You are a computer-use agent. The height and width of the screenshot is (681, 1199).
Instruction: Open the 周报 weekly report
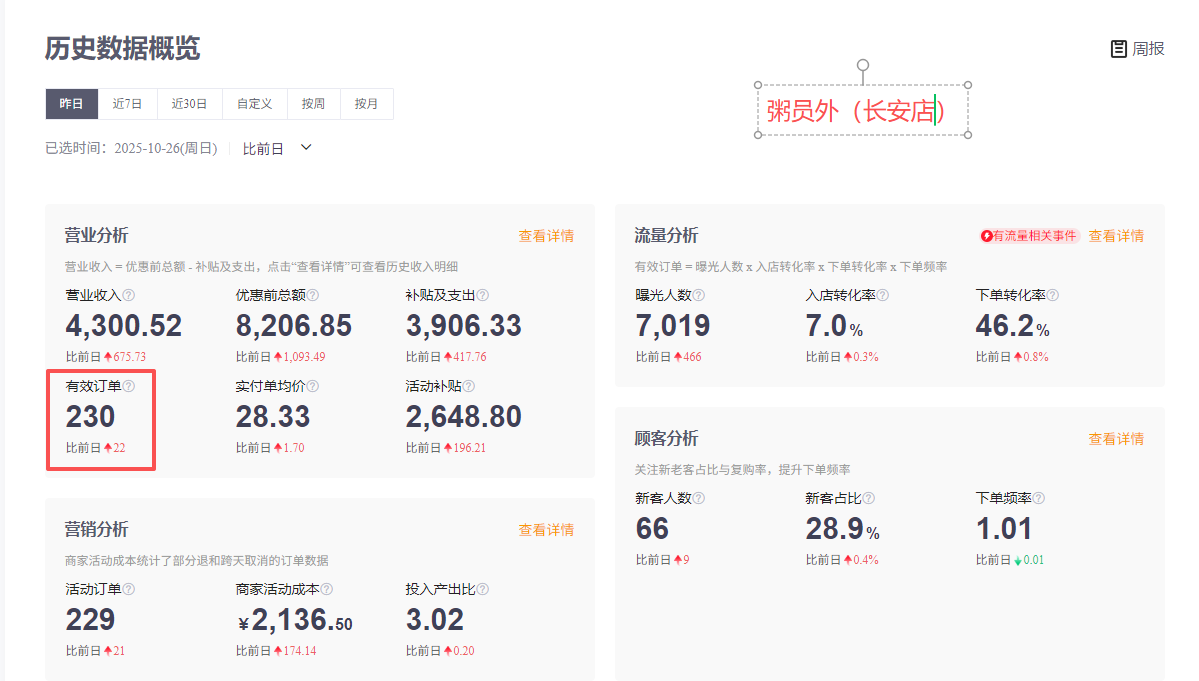[x=1138, y=48]
